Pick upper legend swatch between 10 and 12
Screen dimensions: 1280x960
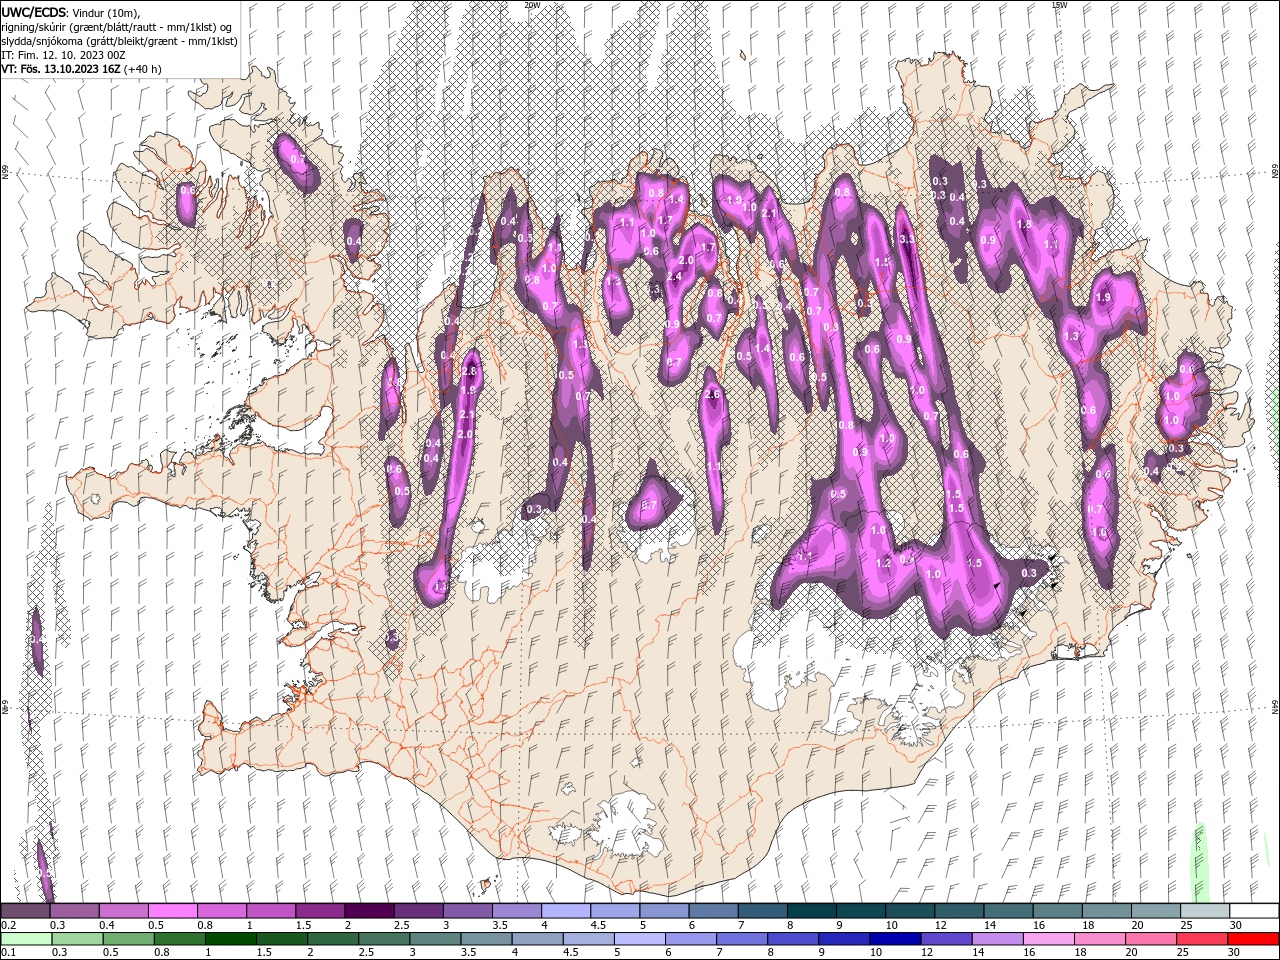pyautogui.click(x=909, y=911)
